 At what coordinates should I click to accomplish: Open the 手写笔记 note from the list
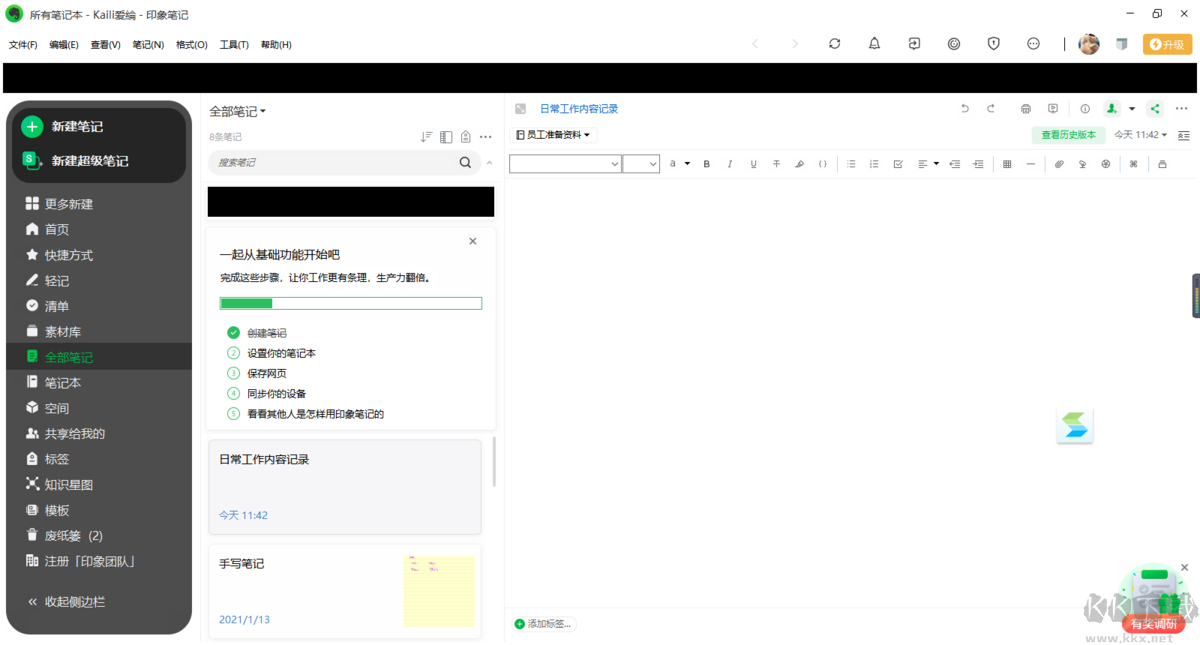(300, 590)
